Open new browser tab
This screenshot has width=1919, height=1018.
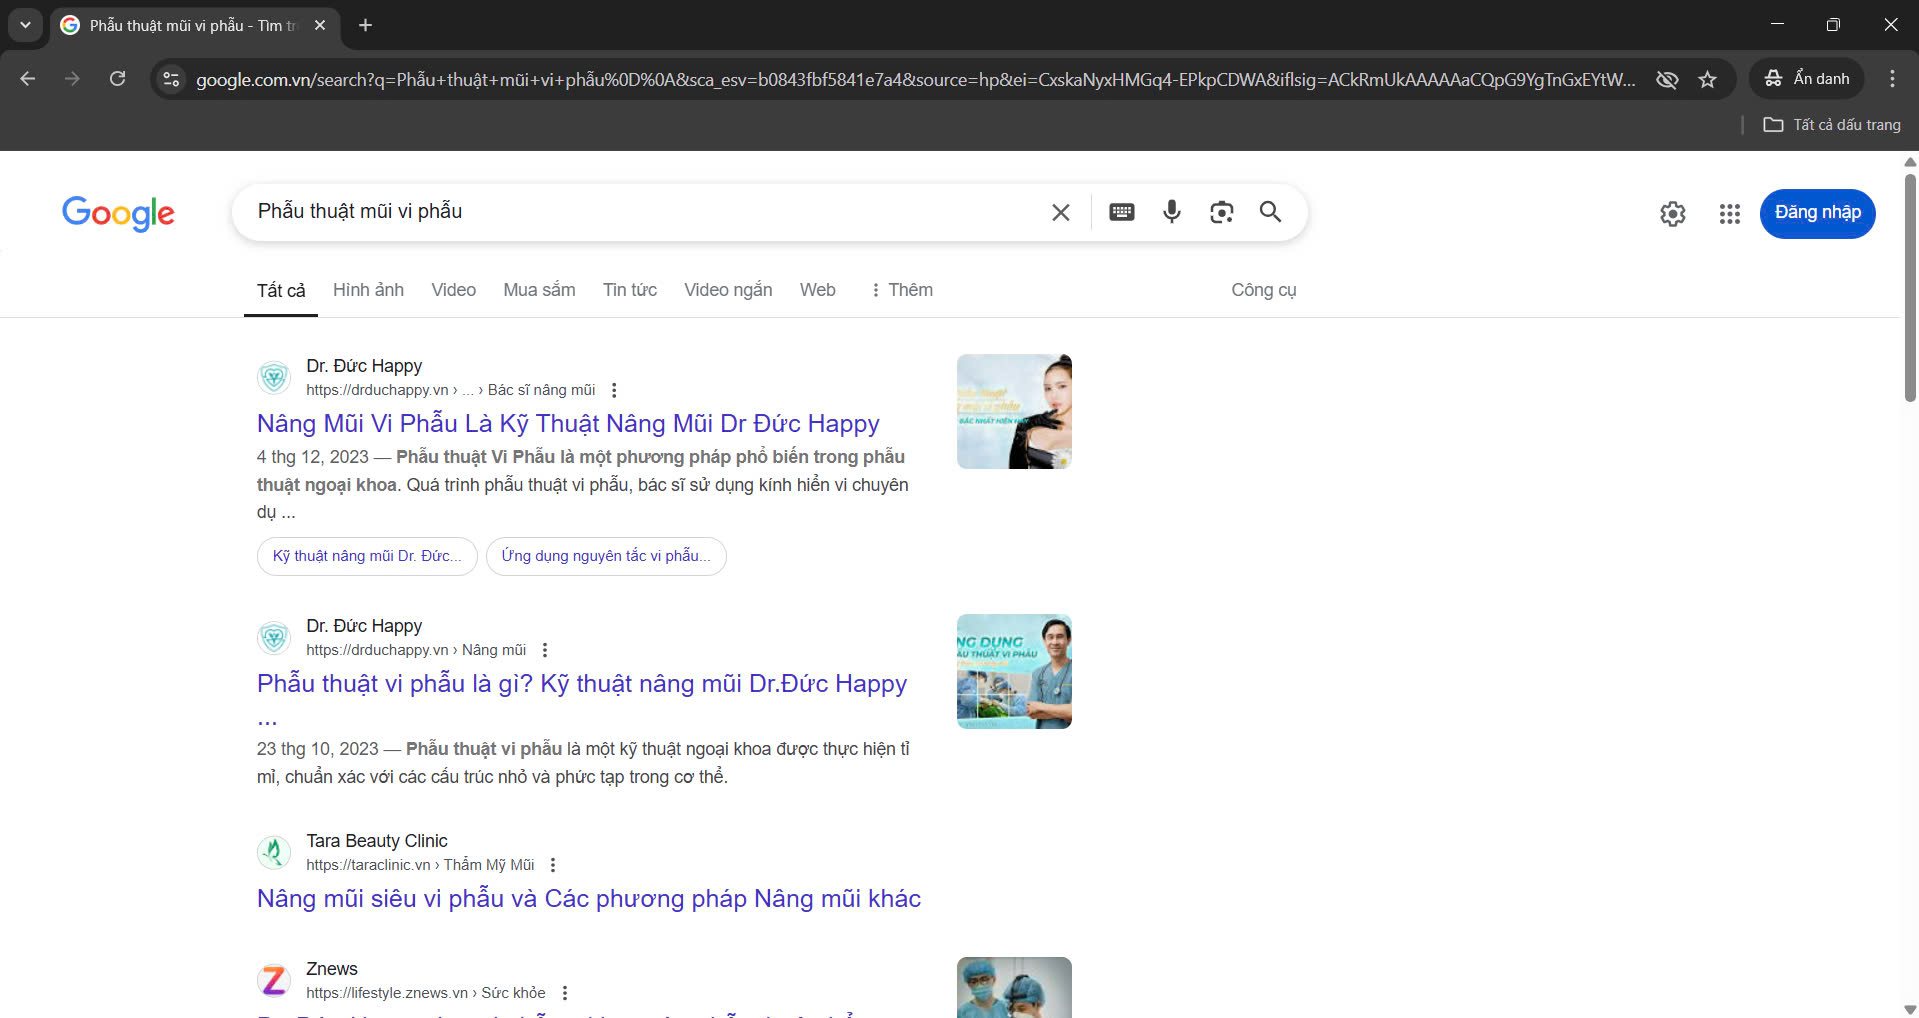366,25
